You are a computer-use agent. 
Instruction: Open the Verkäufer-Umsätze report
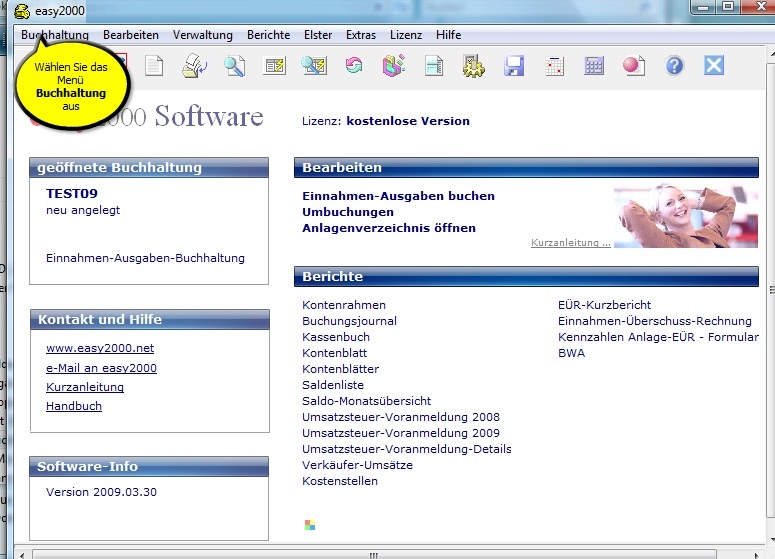click(357, 465)
